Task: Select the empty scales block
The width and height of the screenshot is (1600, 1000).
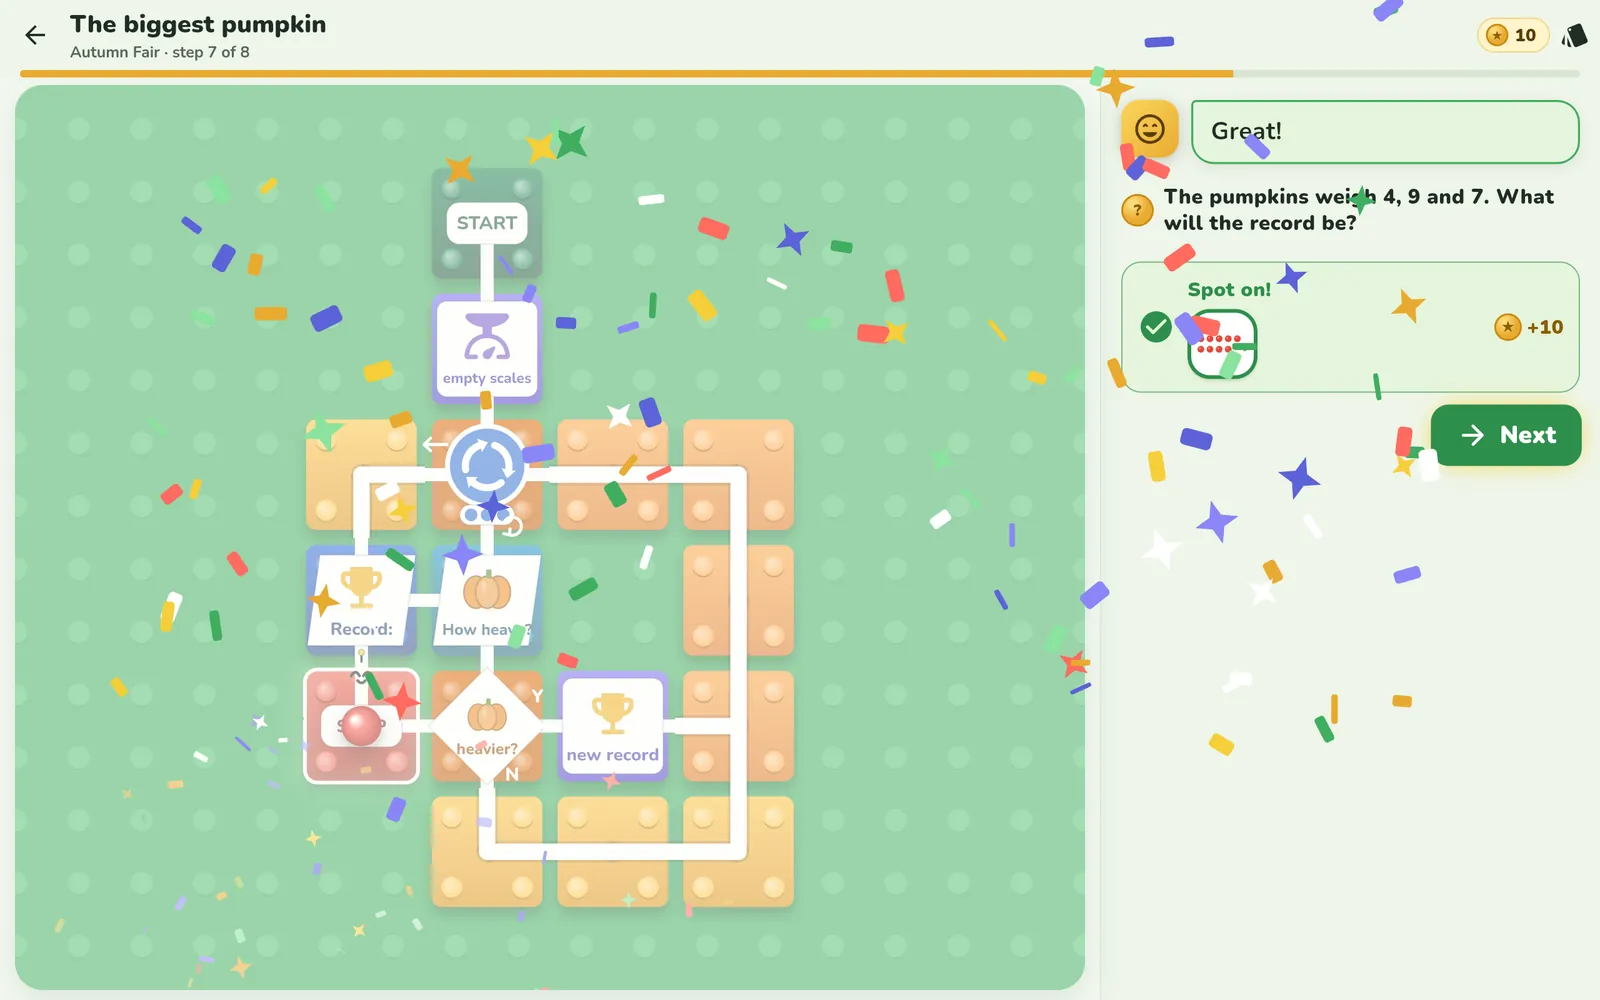Action: (487, 349)
